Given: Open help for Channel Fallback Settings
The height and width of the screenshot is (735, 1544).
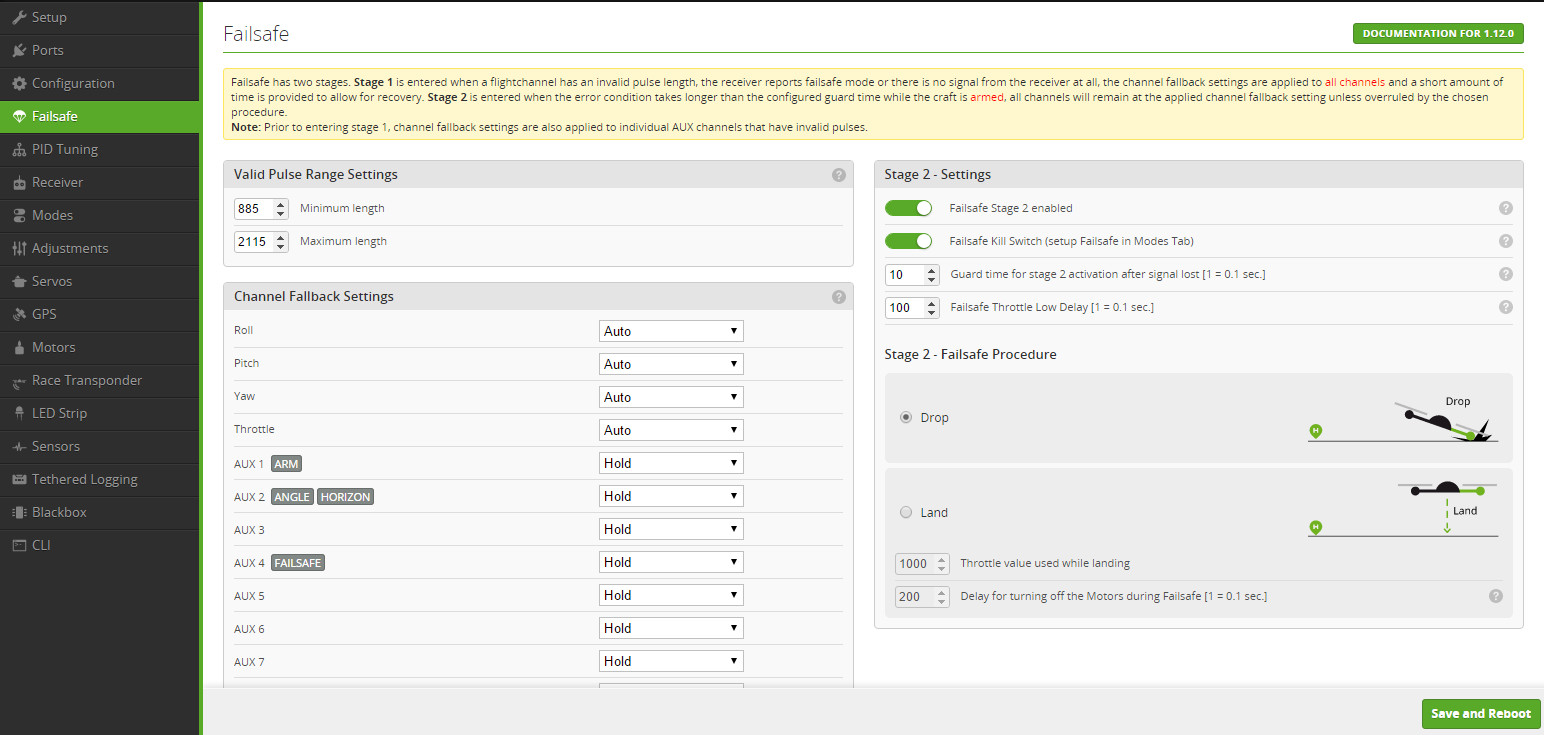Looking at the screenshot, I should [838, 296].
